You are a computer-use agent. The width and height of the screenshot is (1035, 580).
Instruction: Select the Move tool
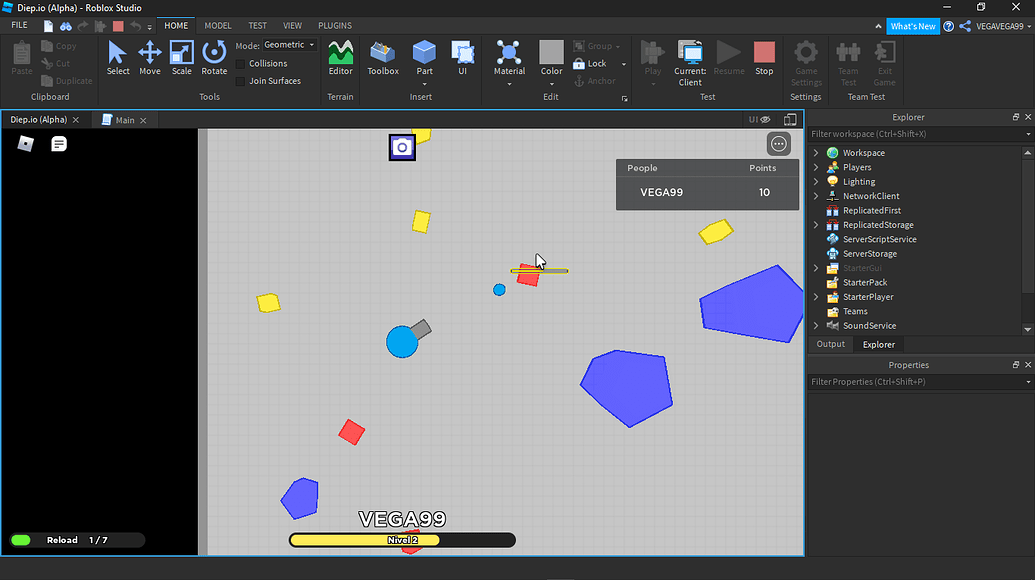tap(149, 57)
